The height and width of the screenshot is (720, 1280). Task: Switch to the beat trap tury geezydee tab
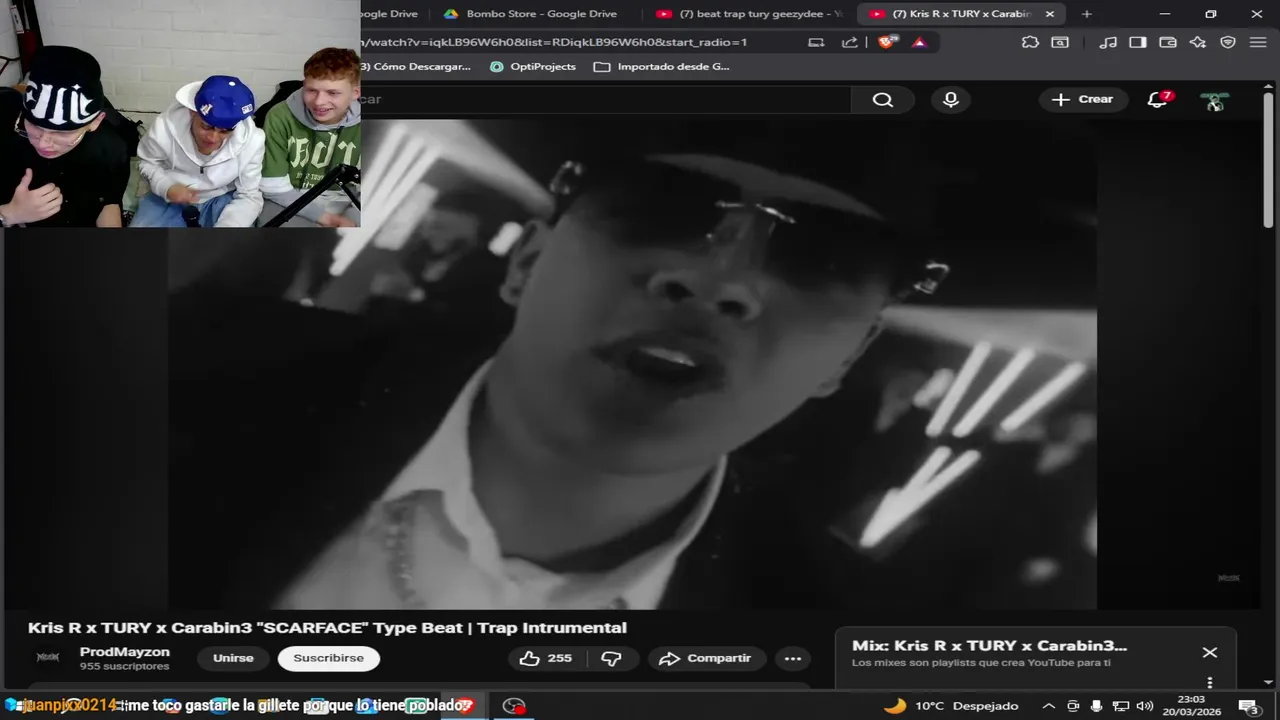click(750, 14)
